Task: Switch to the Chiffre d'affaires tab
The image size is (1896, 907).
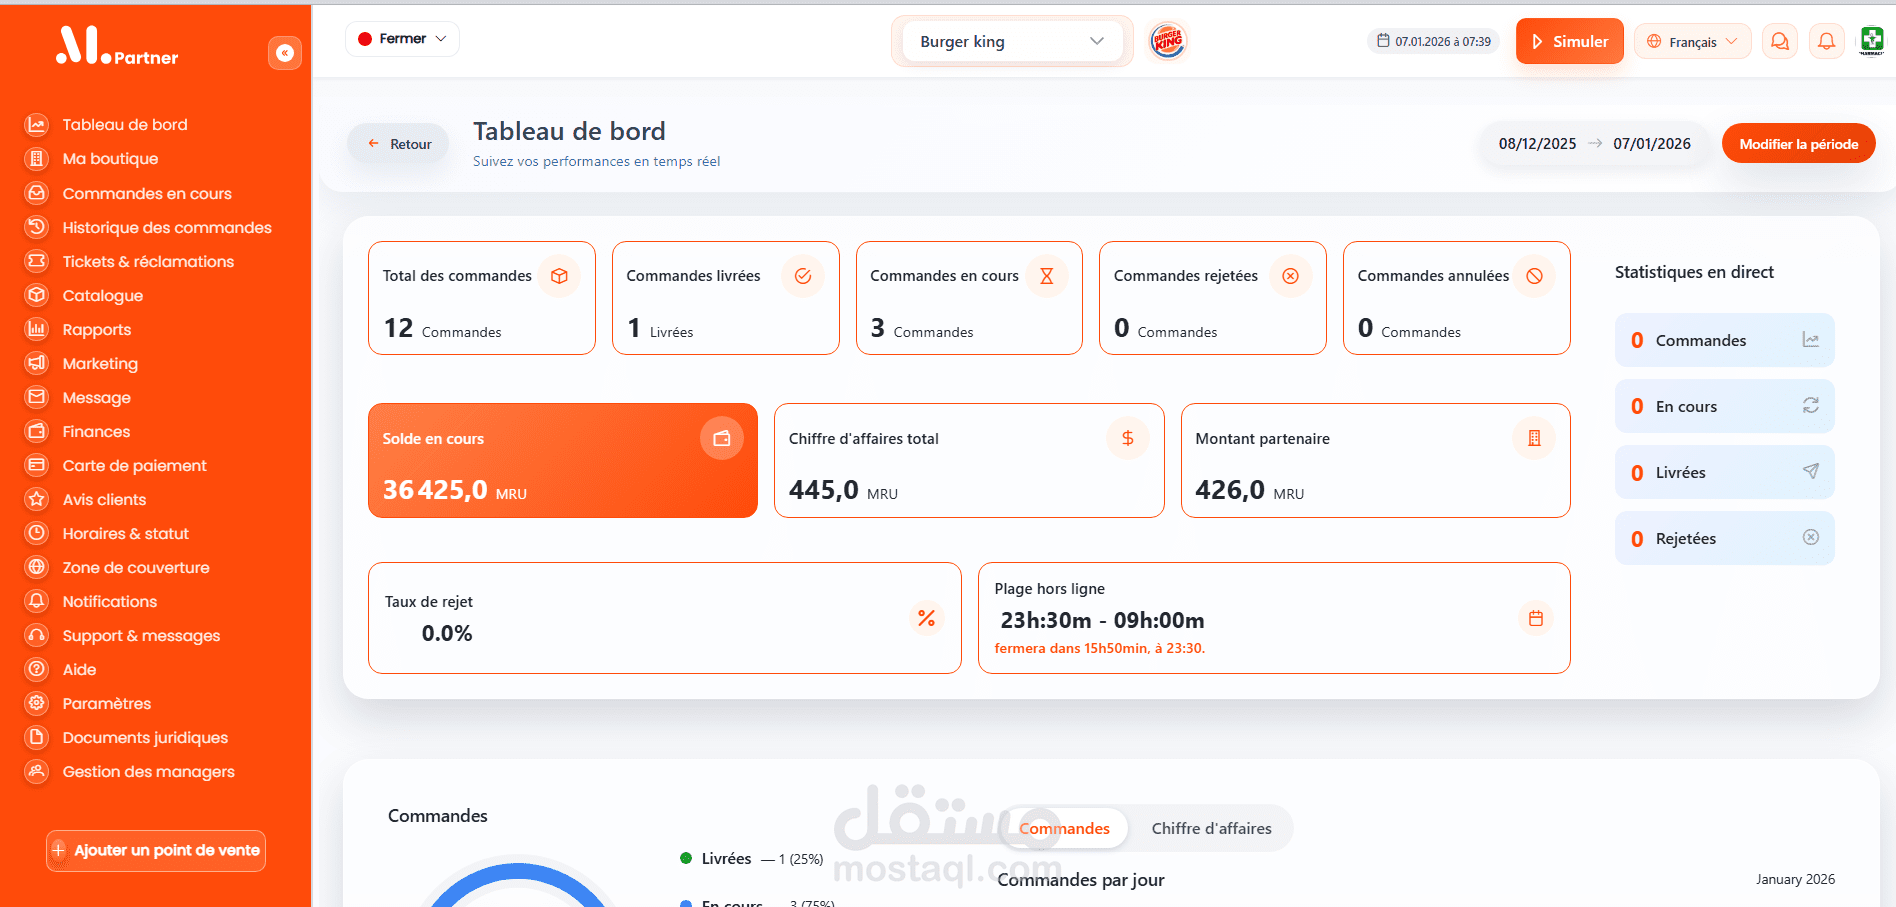Action: 1211,828
